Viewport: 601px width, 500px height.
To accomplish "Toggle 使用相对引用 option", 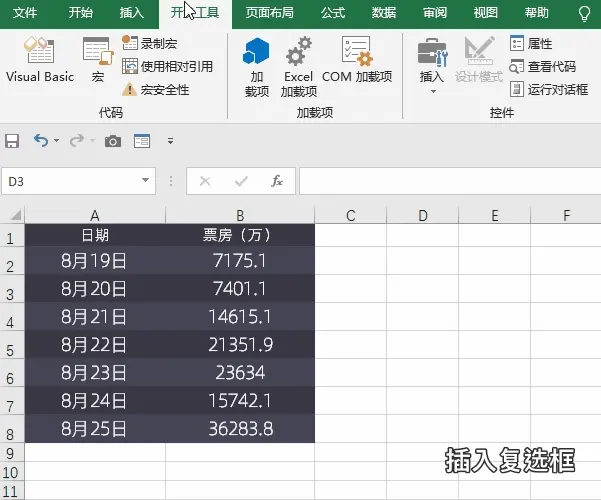I will tap(167, 66).
